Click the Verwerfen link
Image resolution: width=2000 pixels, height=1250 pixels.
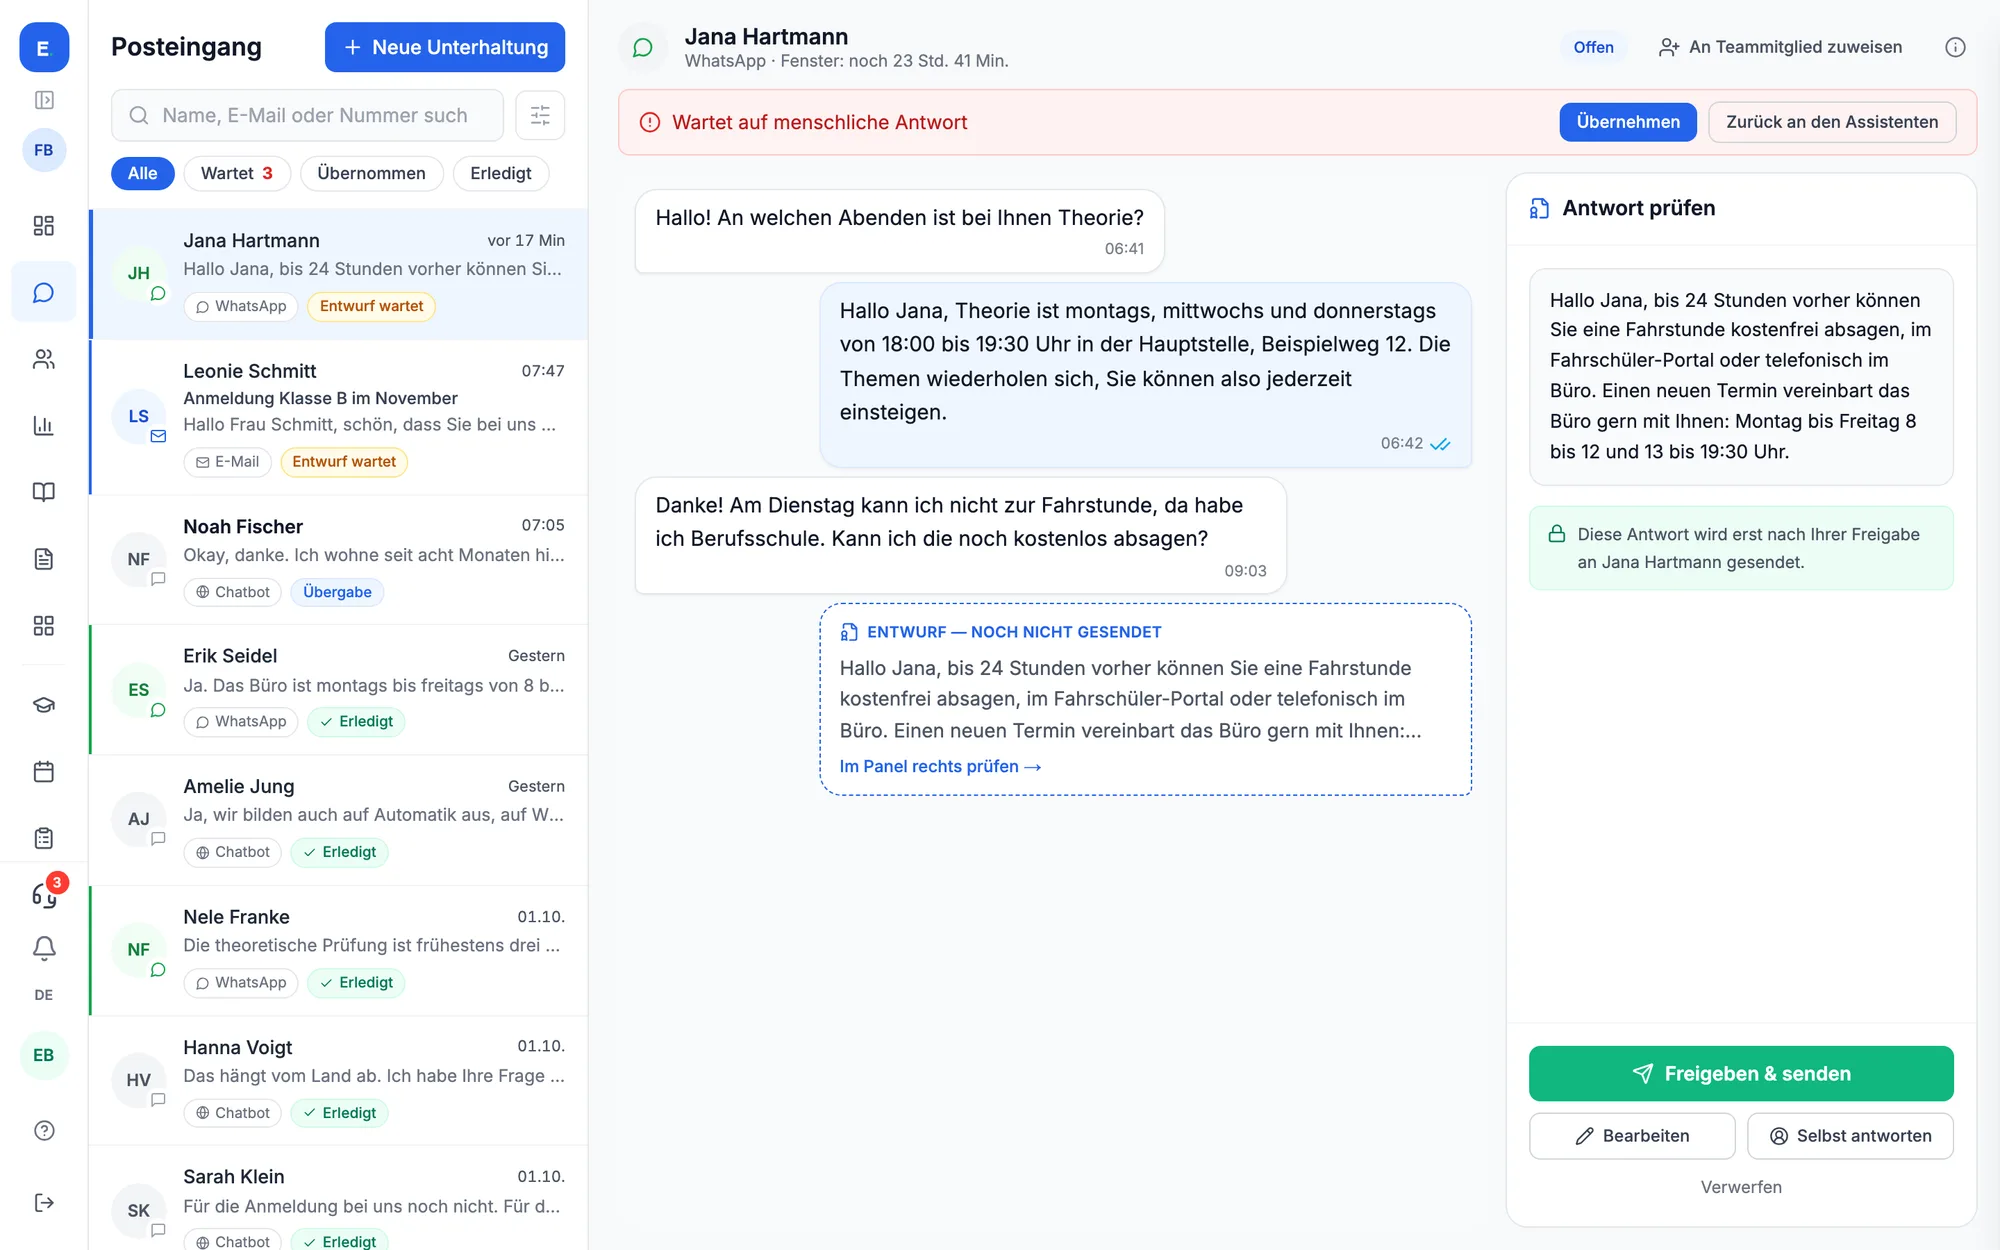pyautogui.click(x=1741, y=1187)
